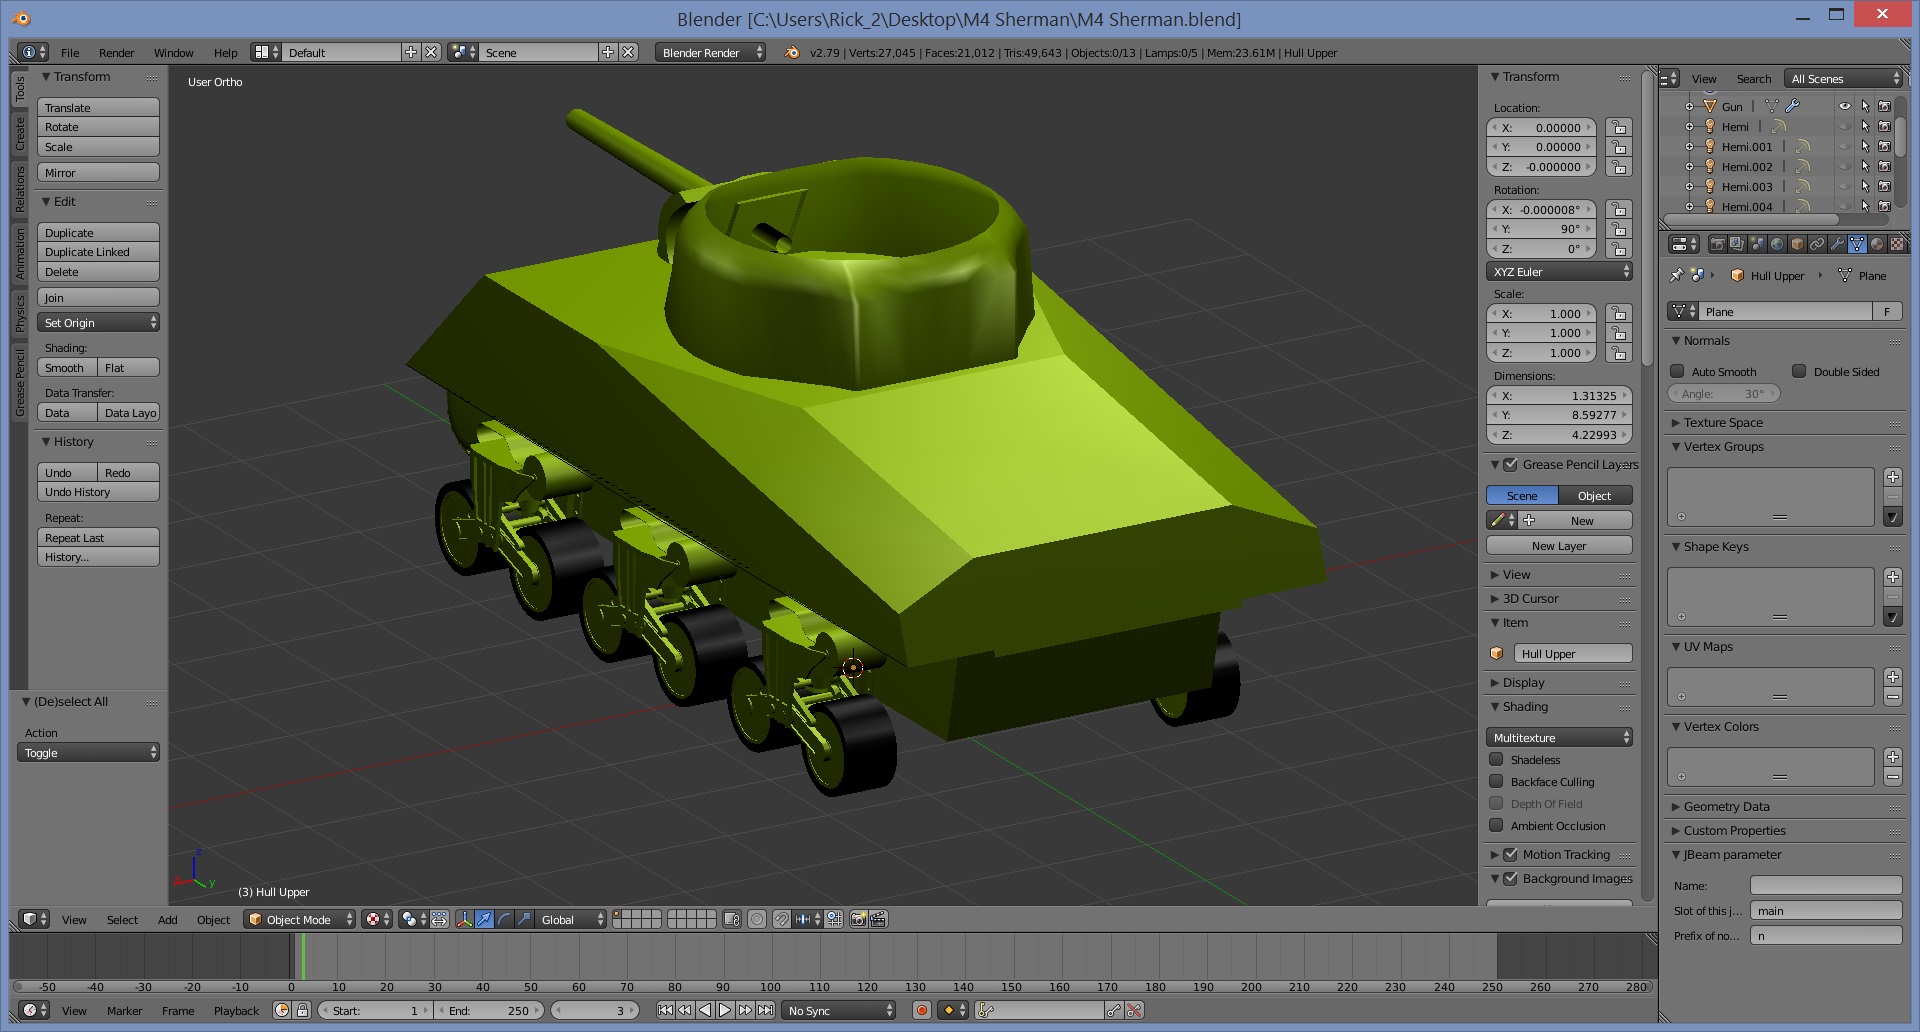Image resolution: width=1920 pixels, height=1032 pixels.
Task: Uncheck the Grease Pencil Layers checkbox
Action: point(1511,464)
